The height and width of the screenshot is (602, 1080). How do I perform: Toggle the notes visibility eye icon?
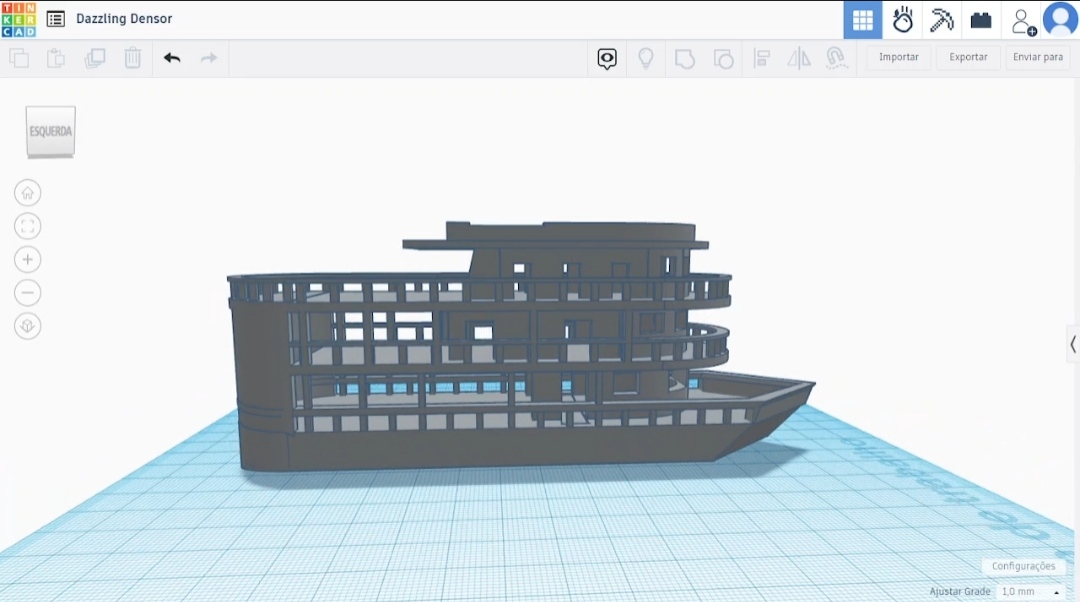pos(607,59)
